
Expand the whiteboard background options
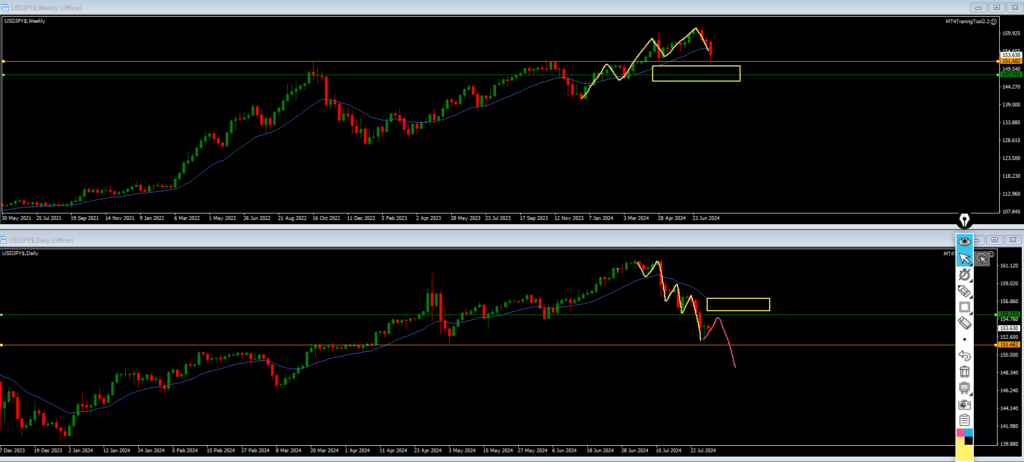[x=965, y=388]
